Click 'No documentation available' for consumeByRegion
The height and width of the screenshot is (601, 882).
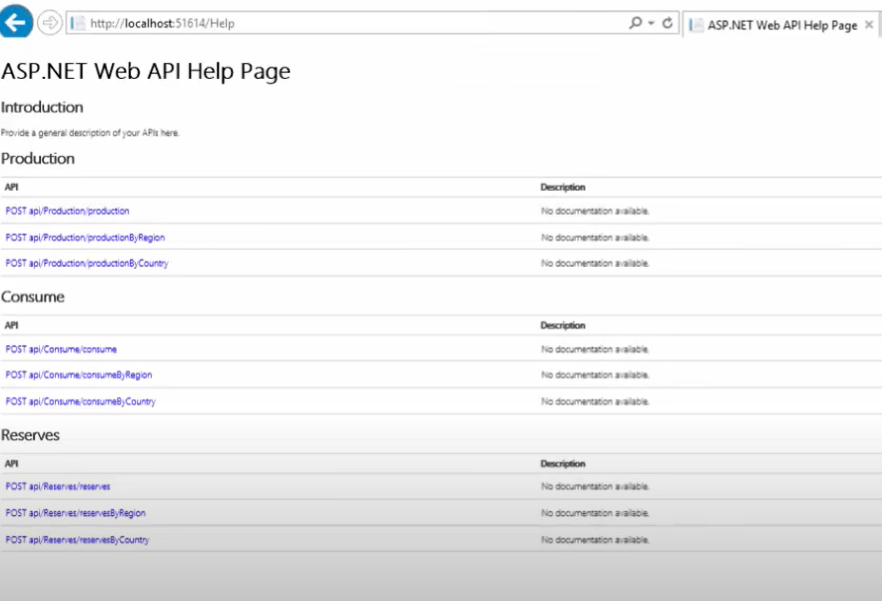[x=595, y=375]
